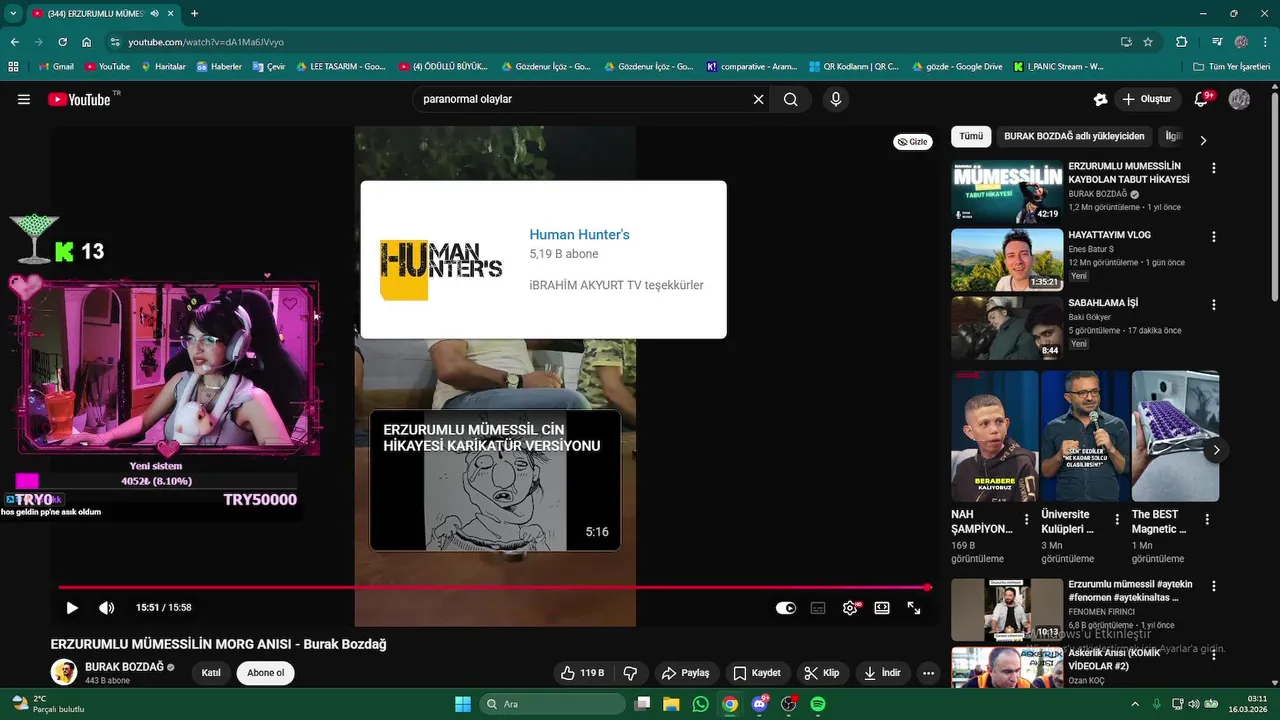This screenshot has height=720, width=1280.
Task: Enter full screen mode
Action: [x=914, y=607]
